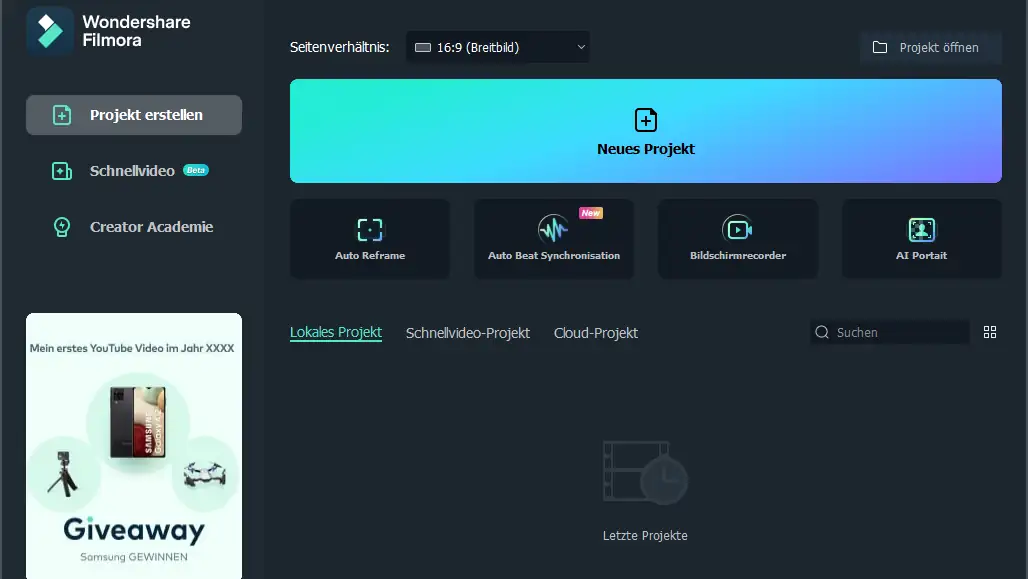1028x579 pixels.
Task: Open the Cloud-Projekt tab
Action: tap(595, 332)
